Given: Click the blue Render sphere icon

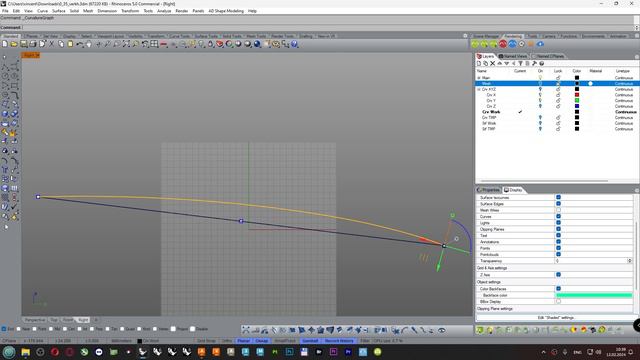Looking at the screenshot, I should [257, 44].
